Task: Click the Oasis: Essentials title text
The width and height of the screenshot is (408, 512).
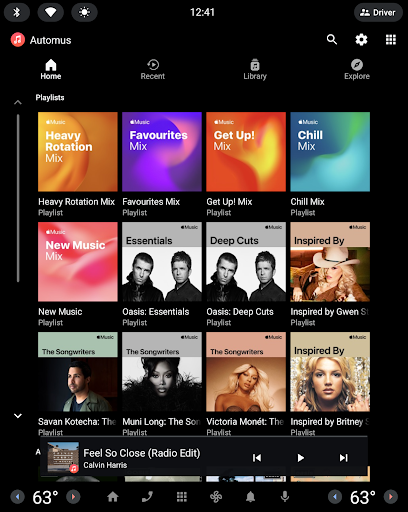Action: (x=156, y=312)
